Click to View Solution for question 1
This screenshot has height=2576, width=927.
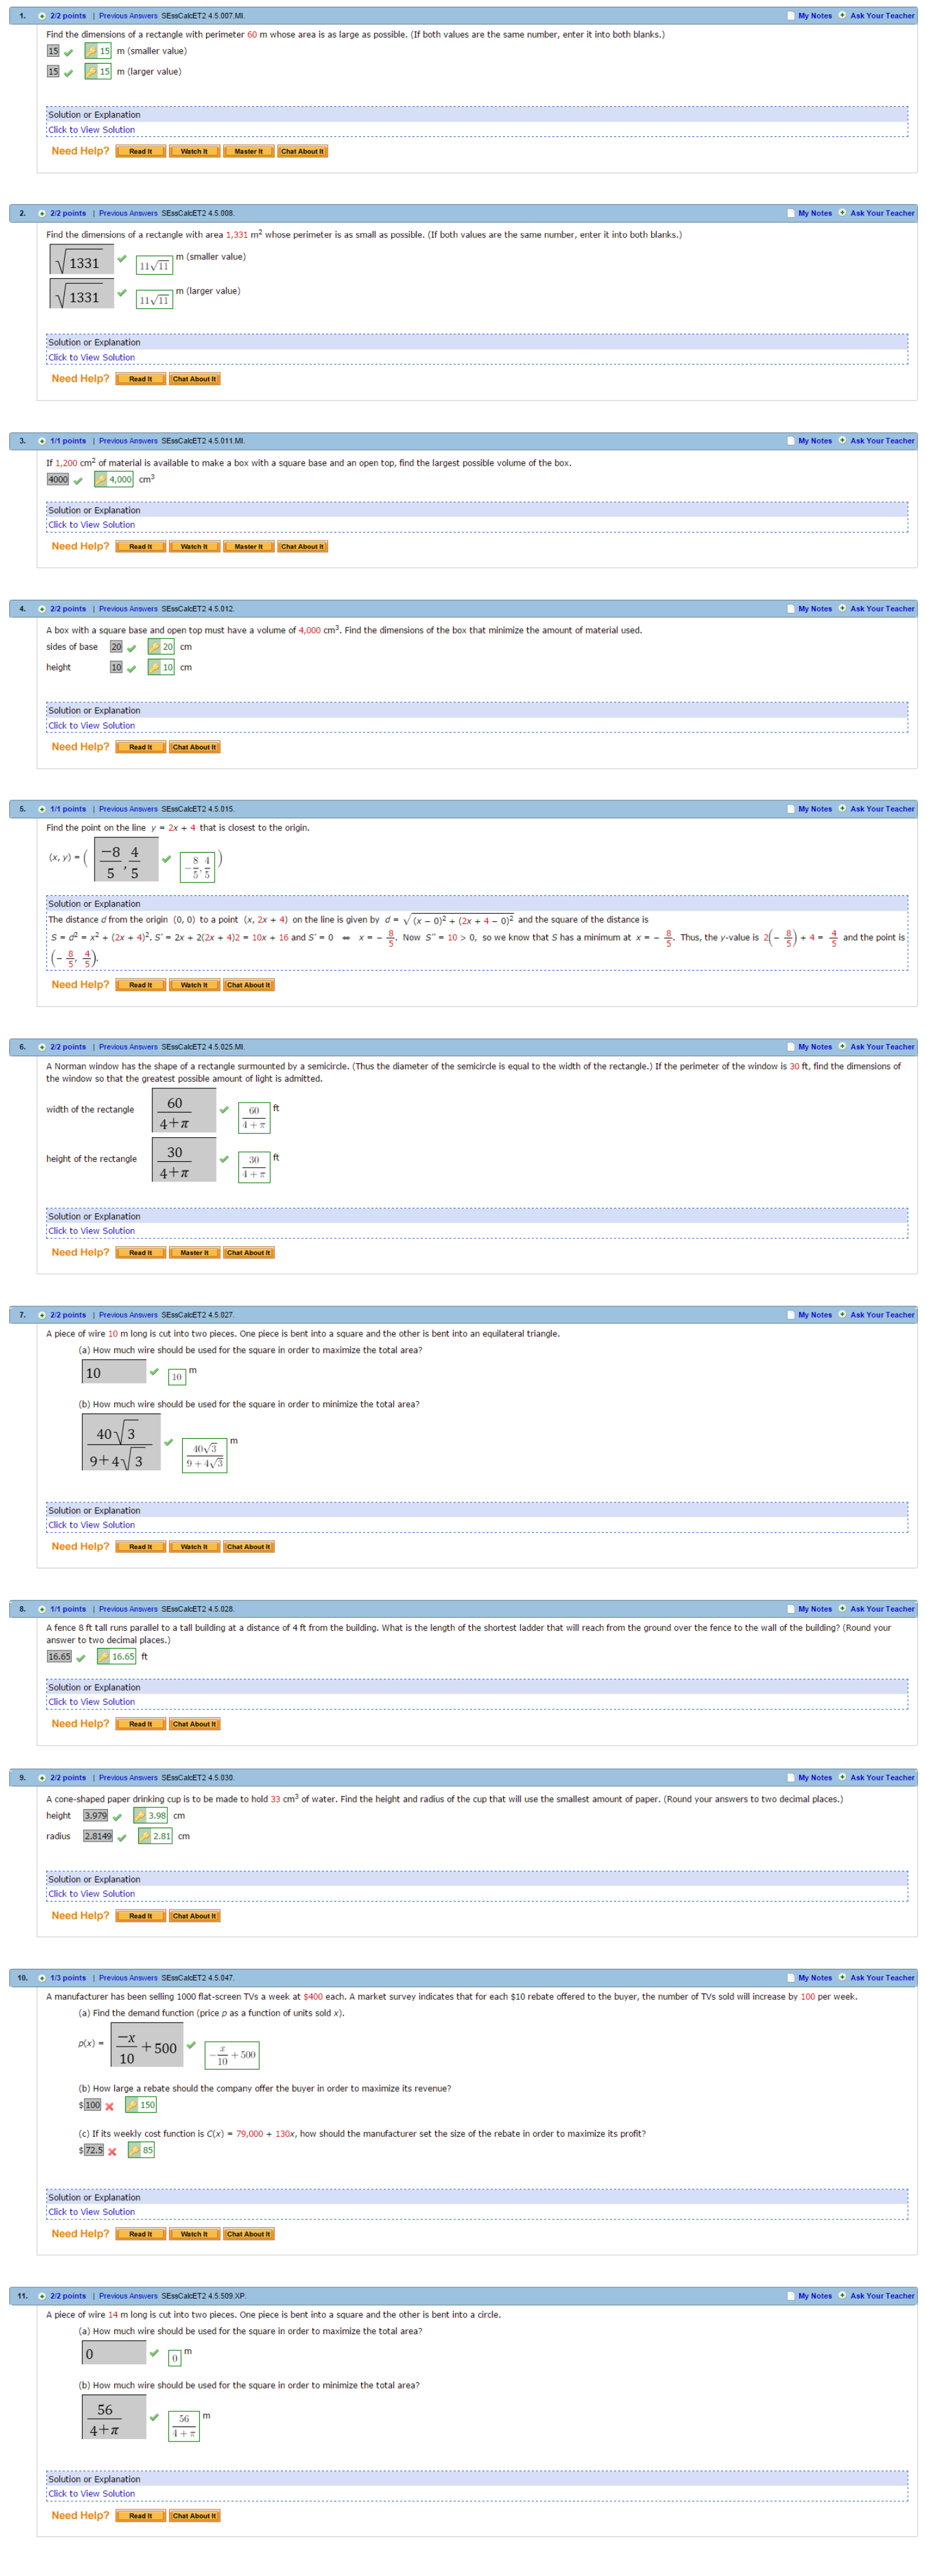91,130
